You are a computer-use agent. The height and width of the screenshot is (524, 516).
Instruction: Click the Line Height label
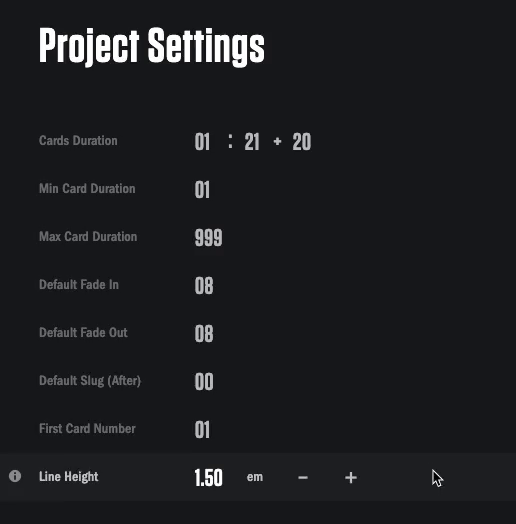69,477
